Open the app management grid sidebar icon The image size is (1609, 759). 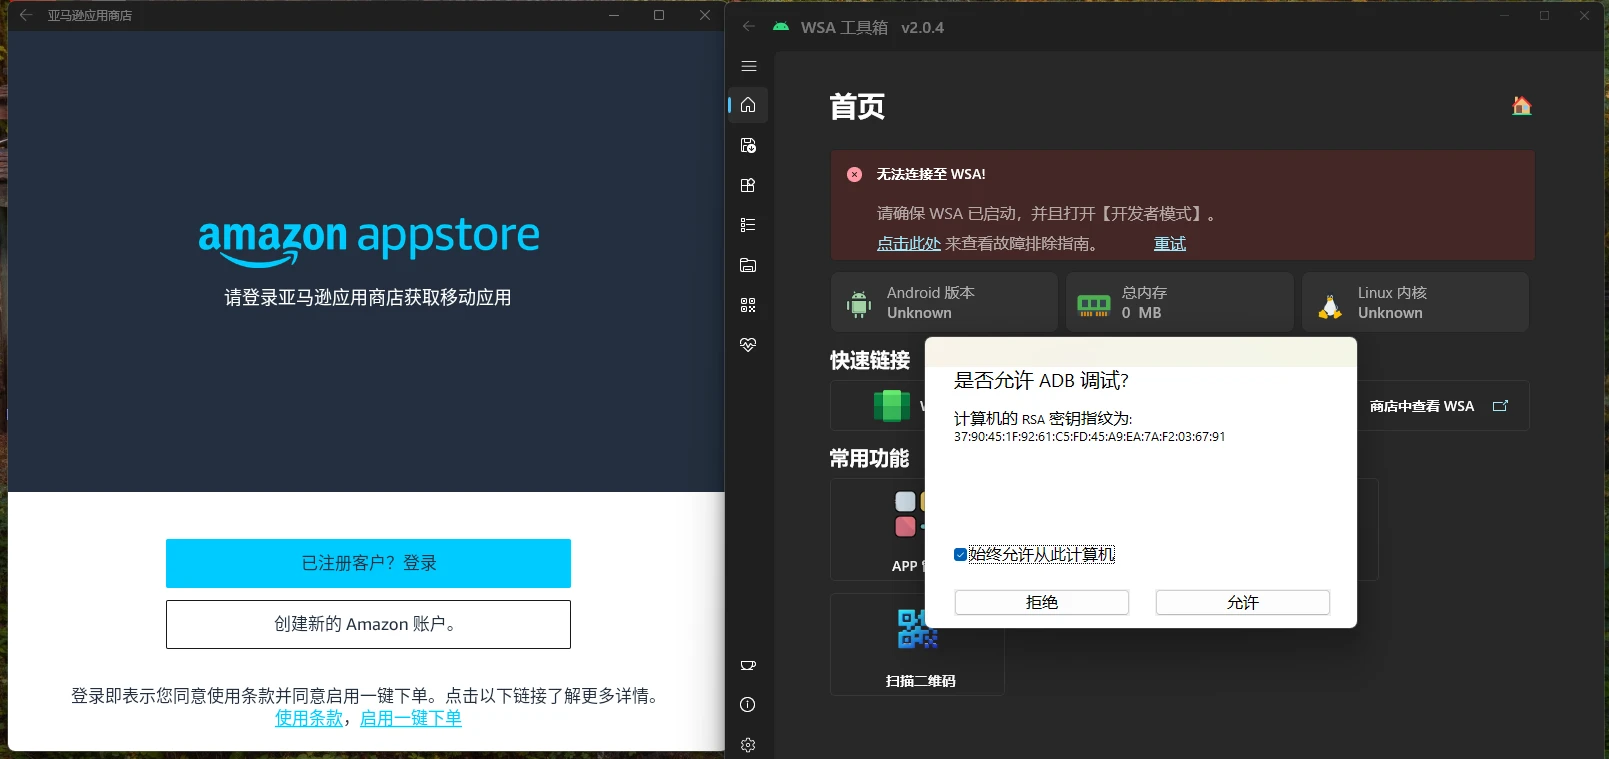pyautogui.click(x=748, y=185)
